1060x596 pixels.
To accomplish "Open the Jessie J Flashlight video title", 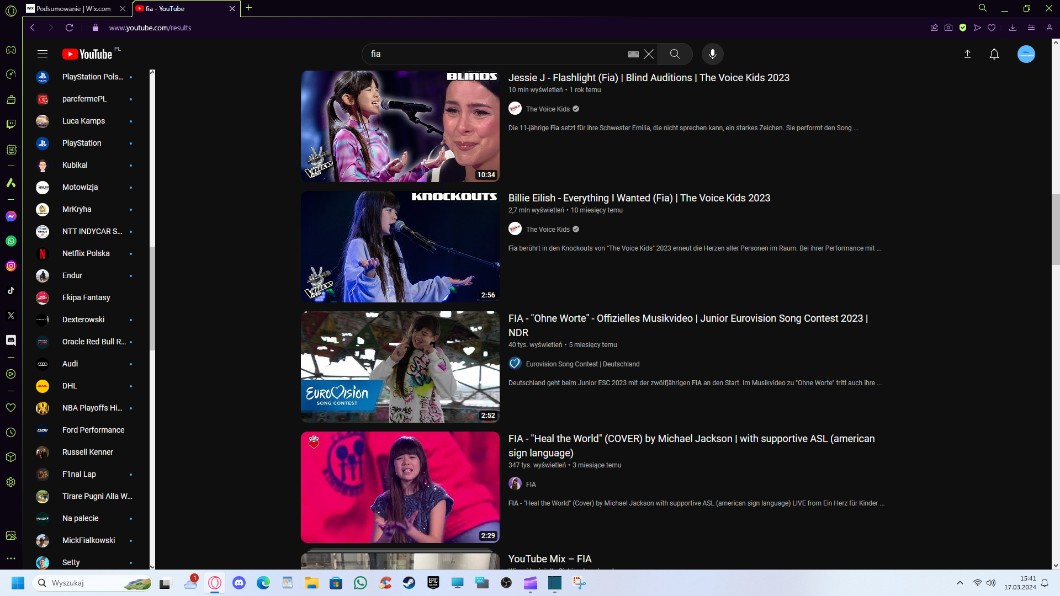I will point(648,77).
